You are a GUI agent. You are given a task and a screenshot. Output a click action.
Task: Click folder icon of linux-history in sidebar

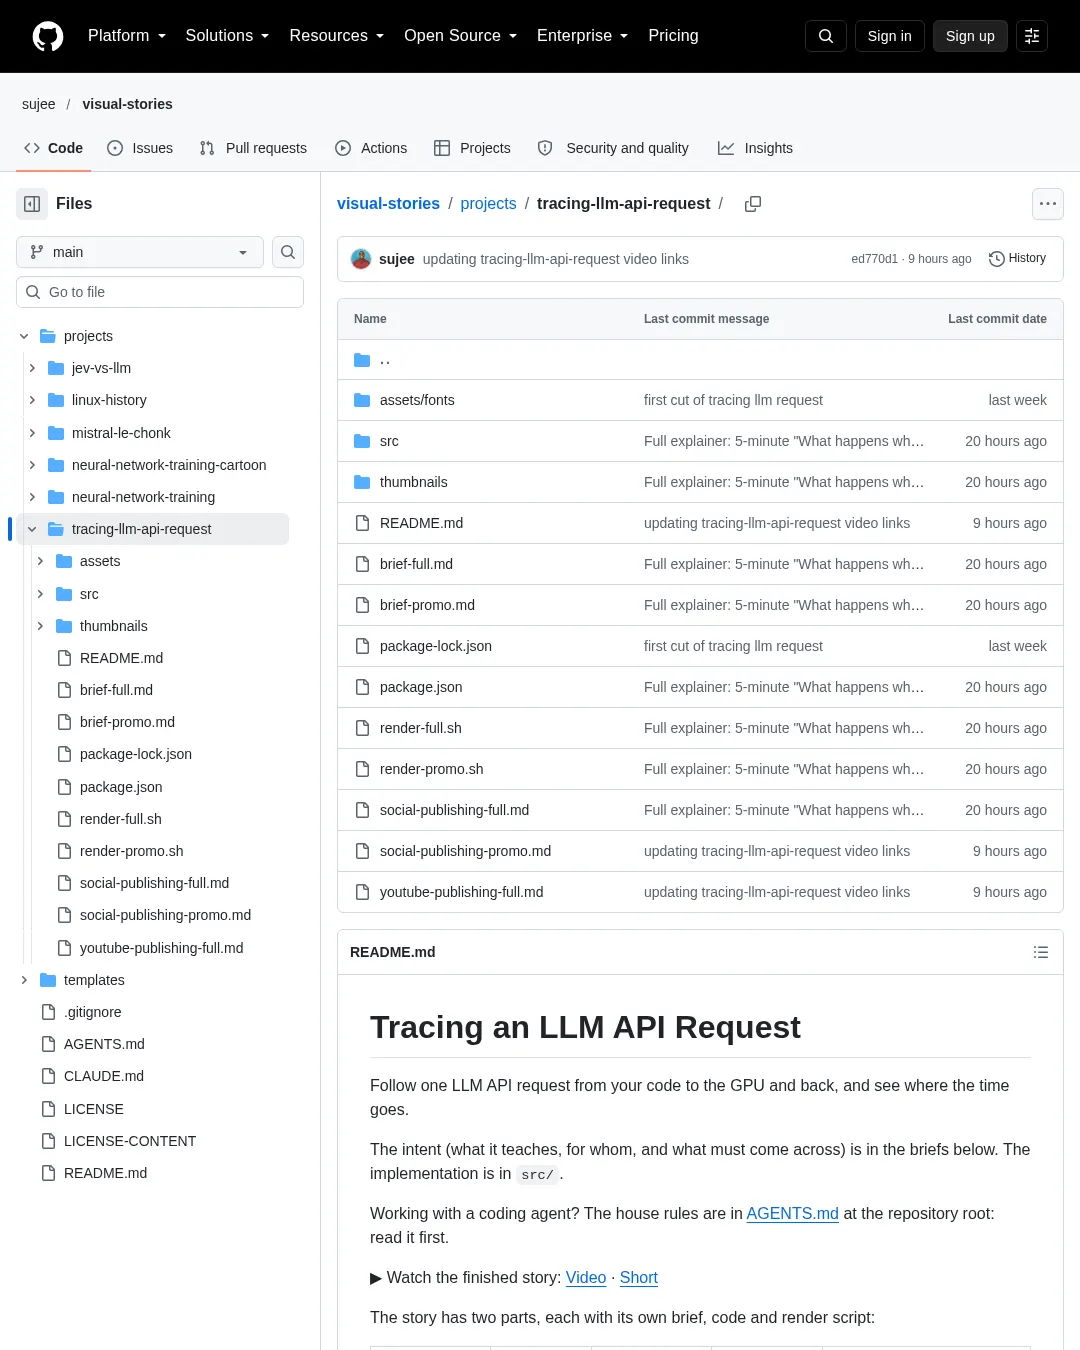56,400
